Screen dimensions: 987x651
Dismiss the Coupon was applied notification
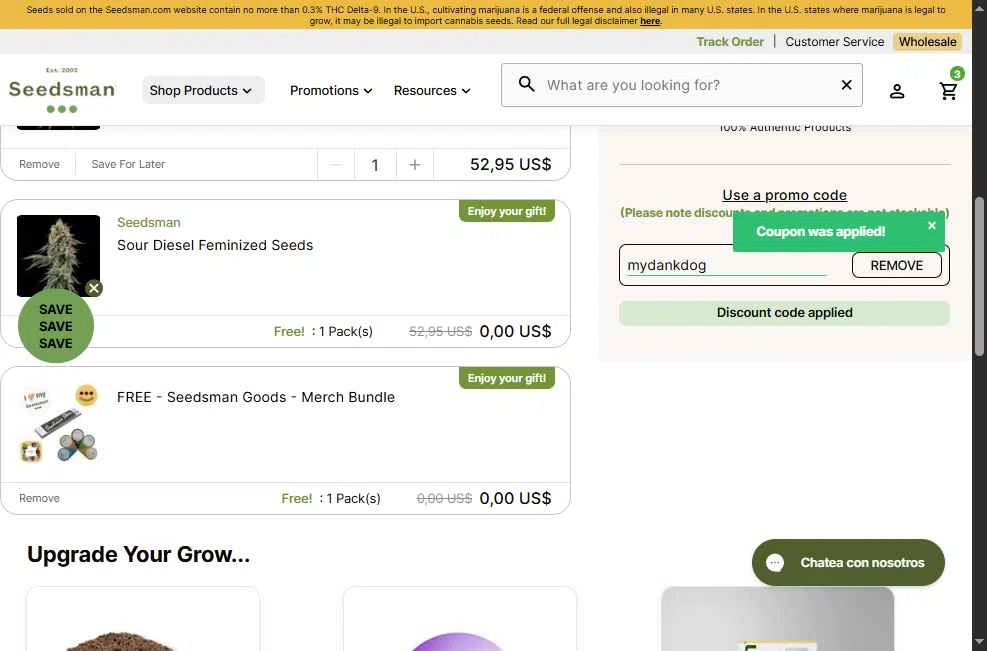coord(932,225)
